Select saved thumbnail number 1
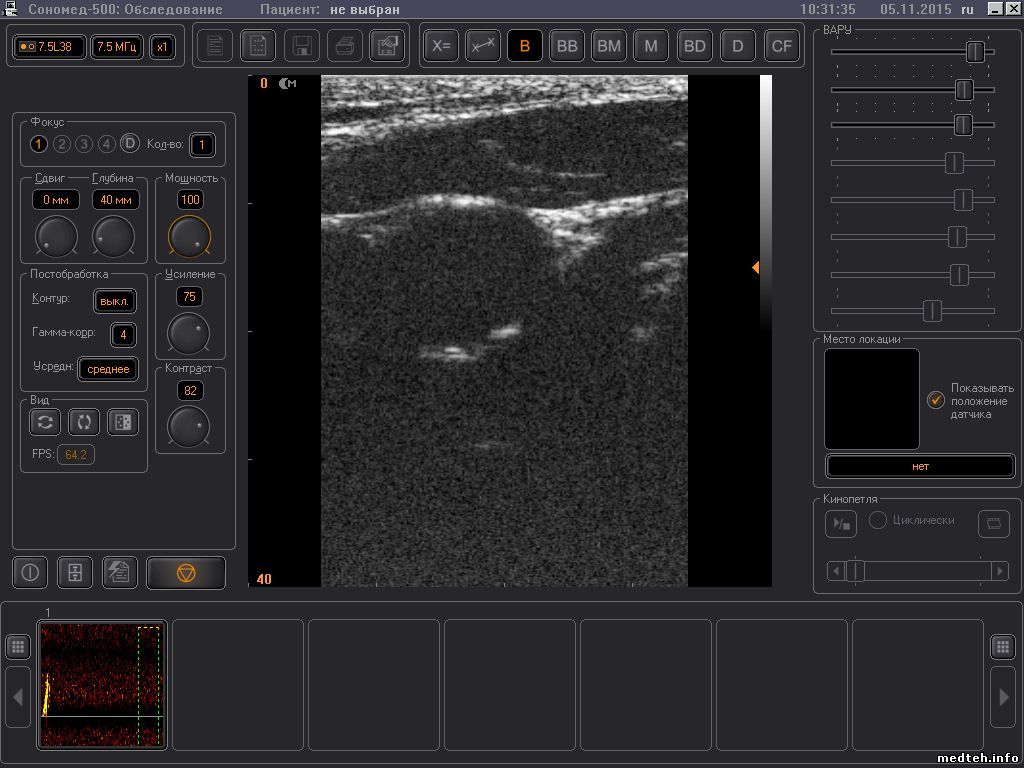 click(x=101, y=684)
